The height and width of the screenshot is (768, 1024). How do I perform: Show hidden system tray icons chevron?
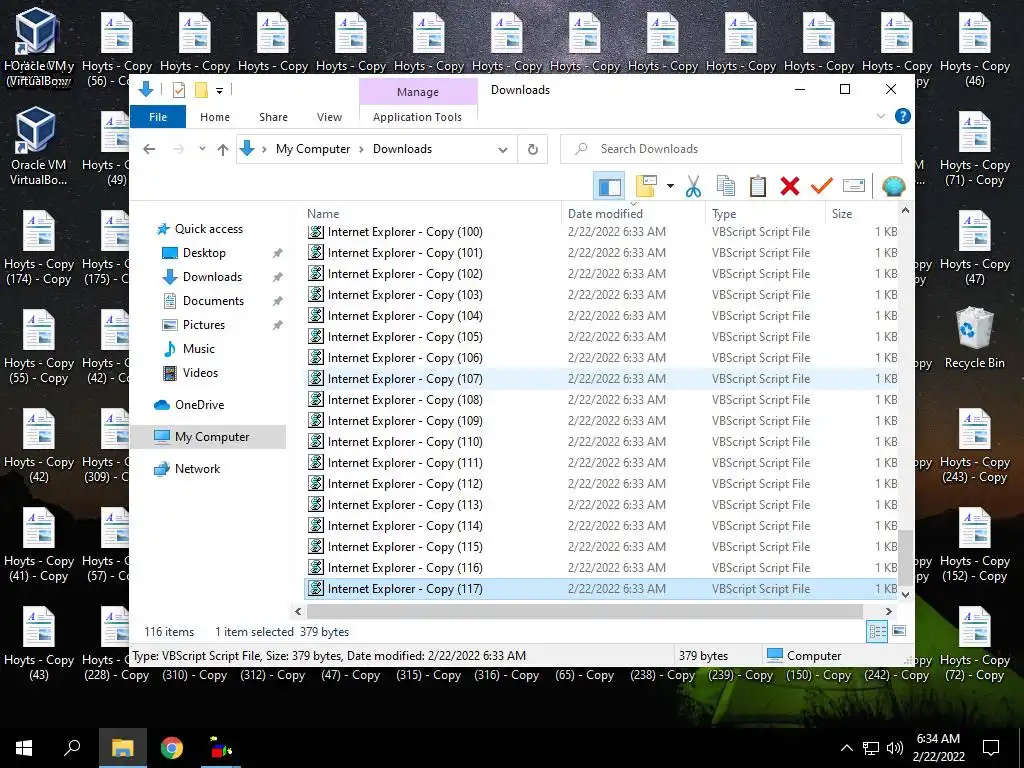(846, 748)
